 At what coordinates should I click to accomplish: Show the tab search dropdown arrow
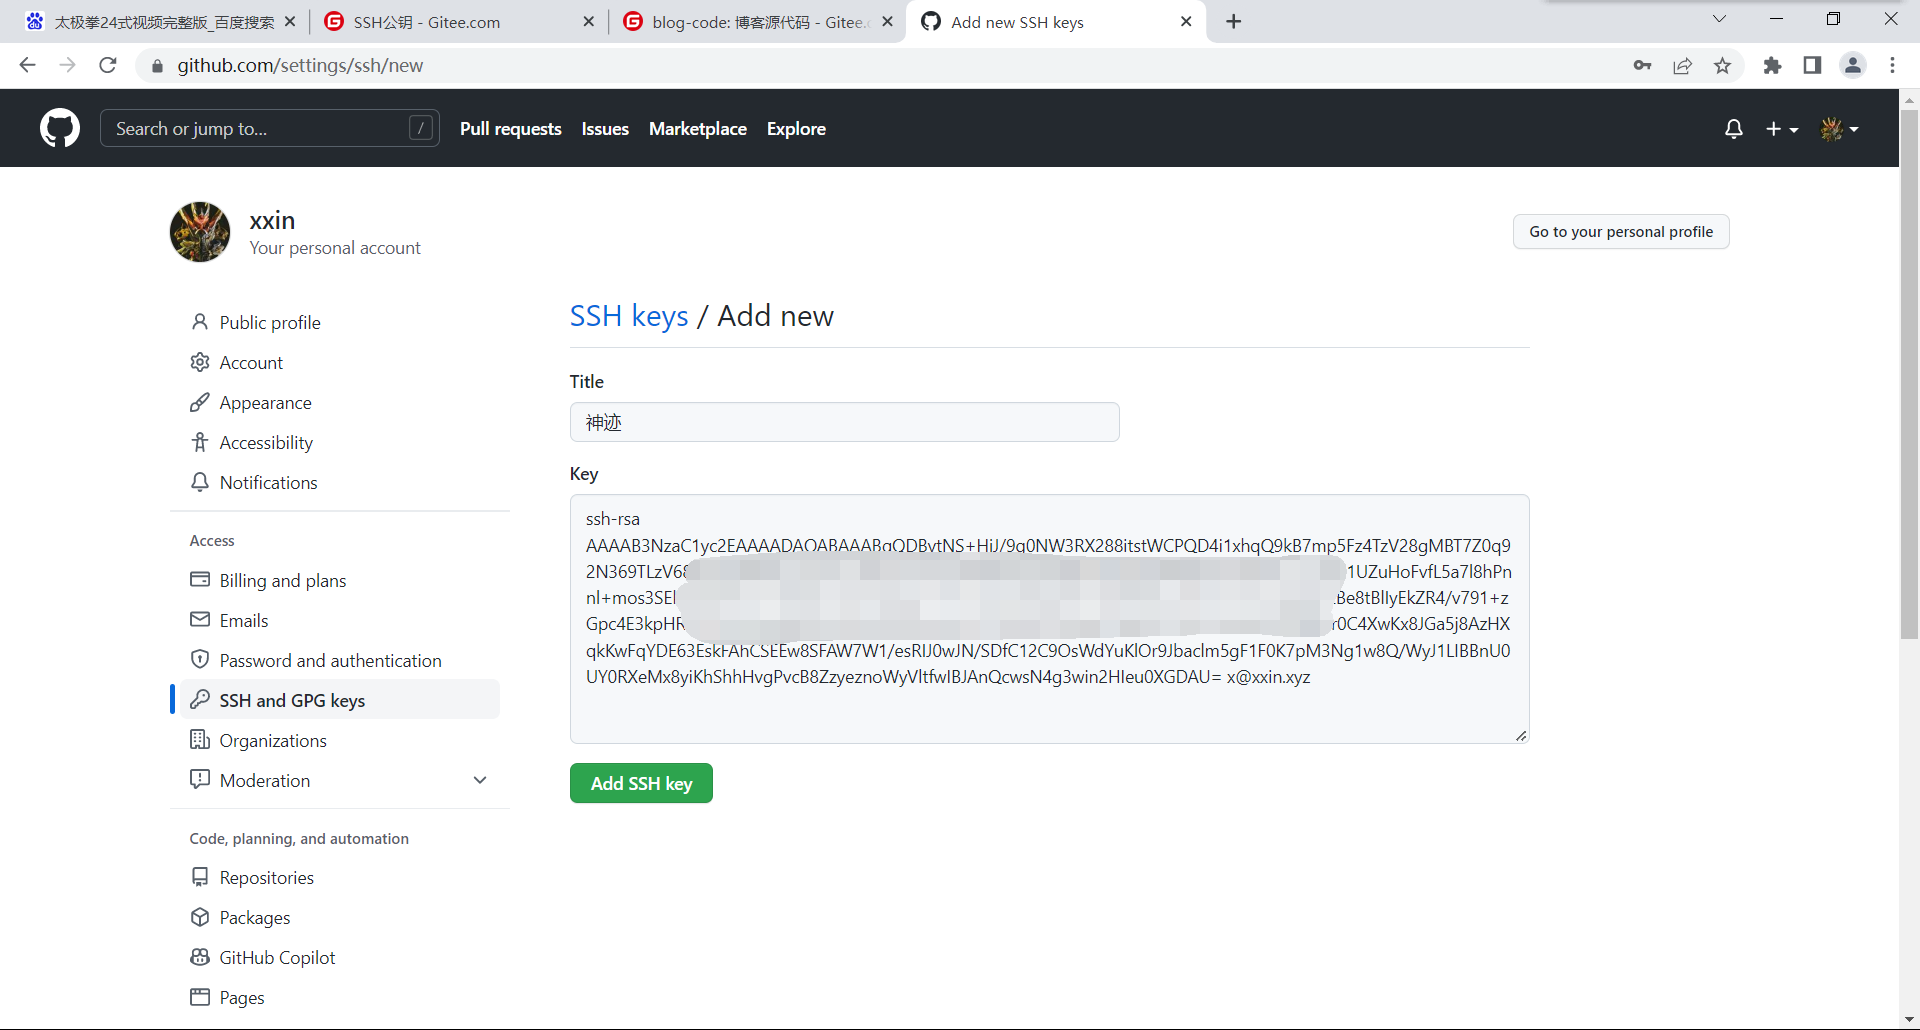click(1719, 19)
